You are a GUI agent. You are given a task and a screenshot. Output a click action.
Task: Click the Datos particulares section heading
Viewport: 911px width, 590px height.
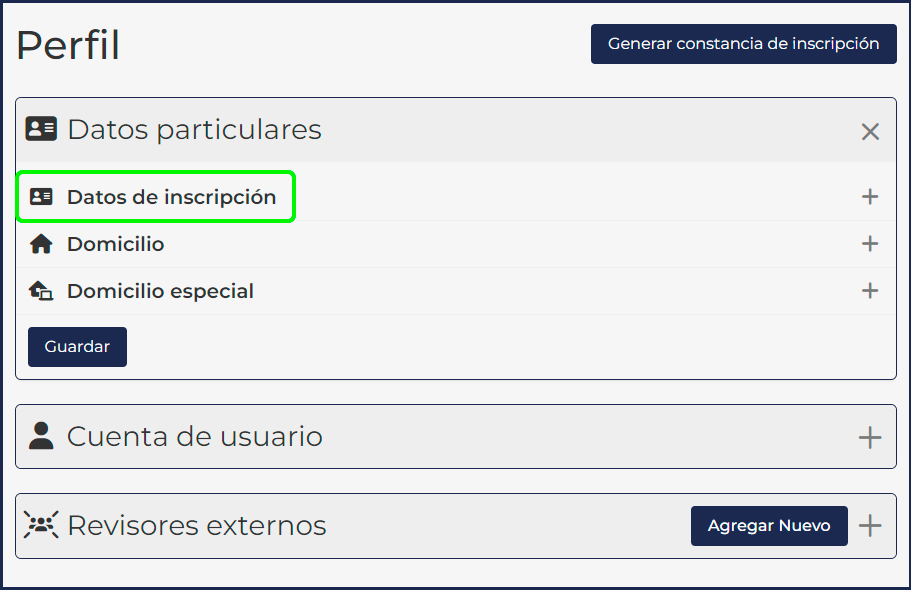(x=194, y=130)
